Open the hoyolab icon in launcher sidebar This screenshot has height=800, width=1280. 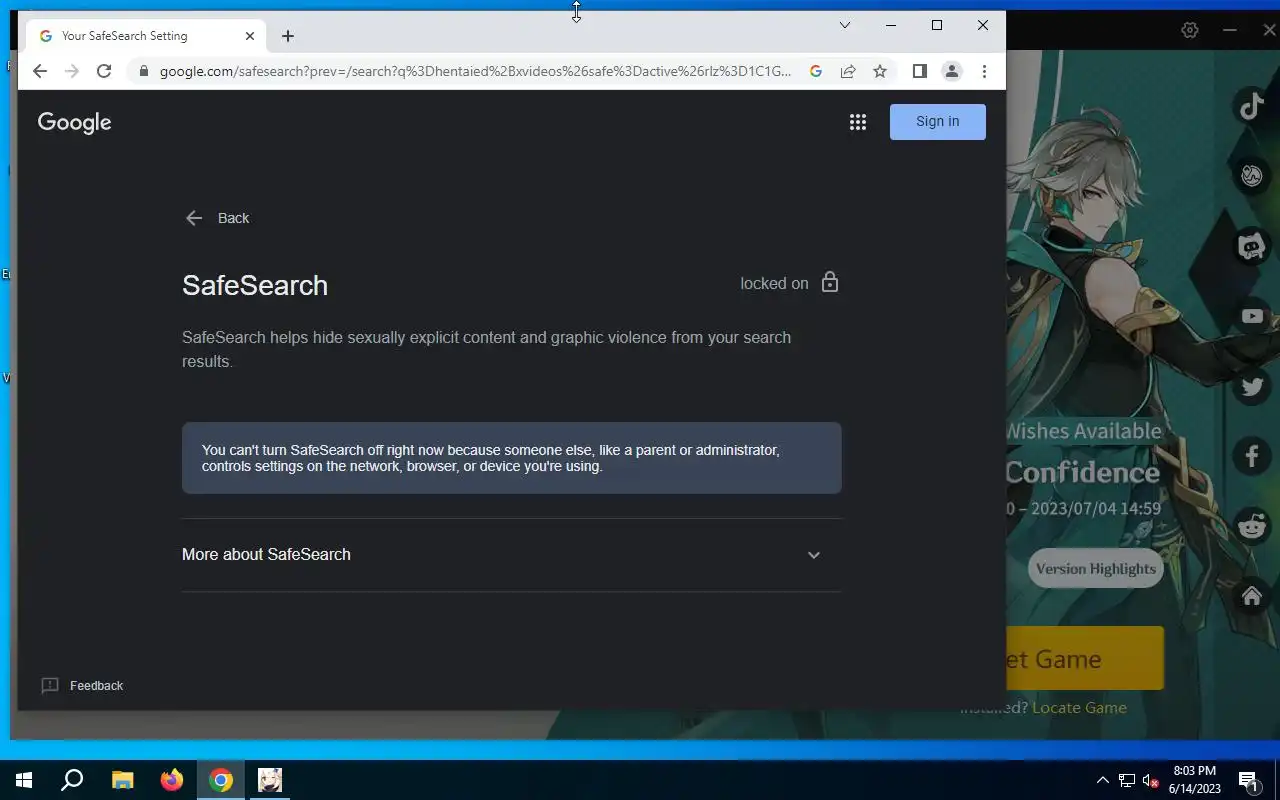[1252, 176]
